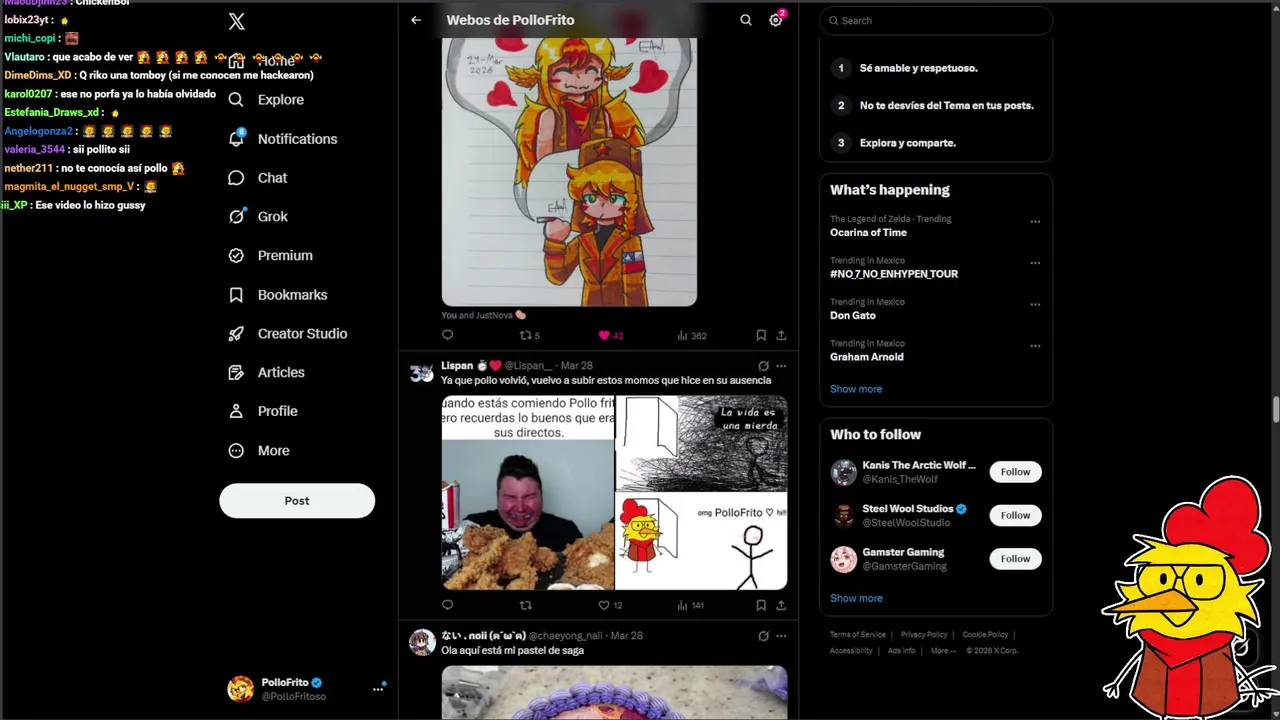The height and width of the screenshot is (720, 1280).
Task: Show more under Who to follow
Action: [856, 598]
